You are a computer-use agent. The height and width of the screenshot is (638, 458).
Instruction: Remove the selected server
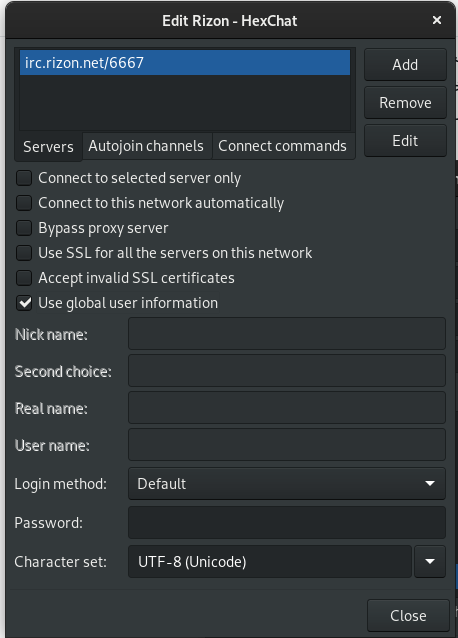[405, 103]
